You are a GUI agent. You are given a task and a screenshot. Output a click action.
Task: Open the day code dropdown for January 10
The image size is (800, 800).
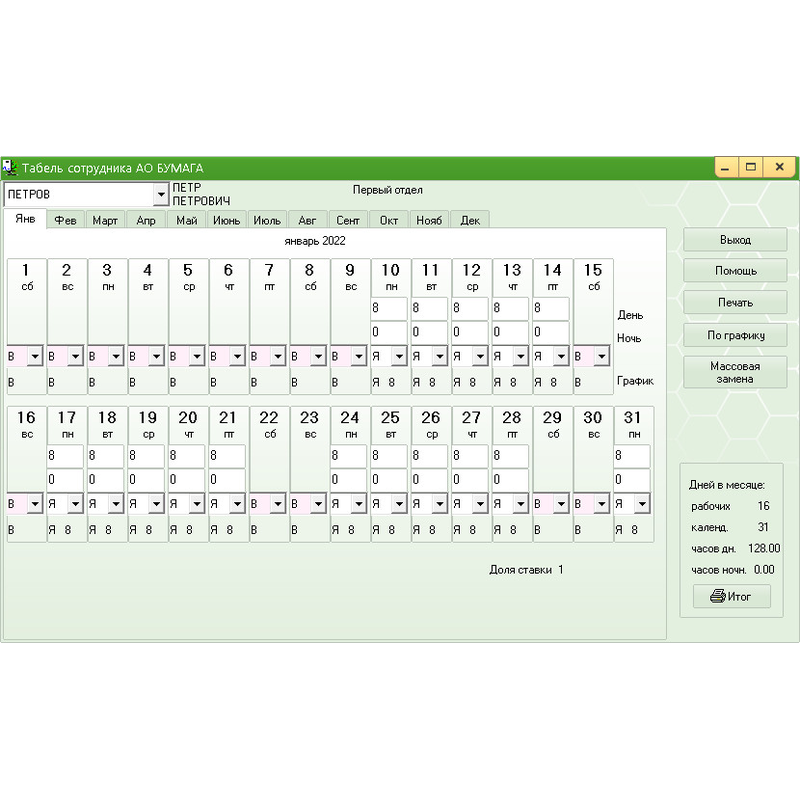click(x=399, y=356)
